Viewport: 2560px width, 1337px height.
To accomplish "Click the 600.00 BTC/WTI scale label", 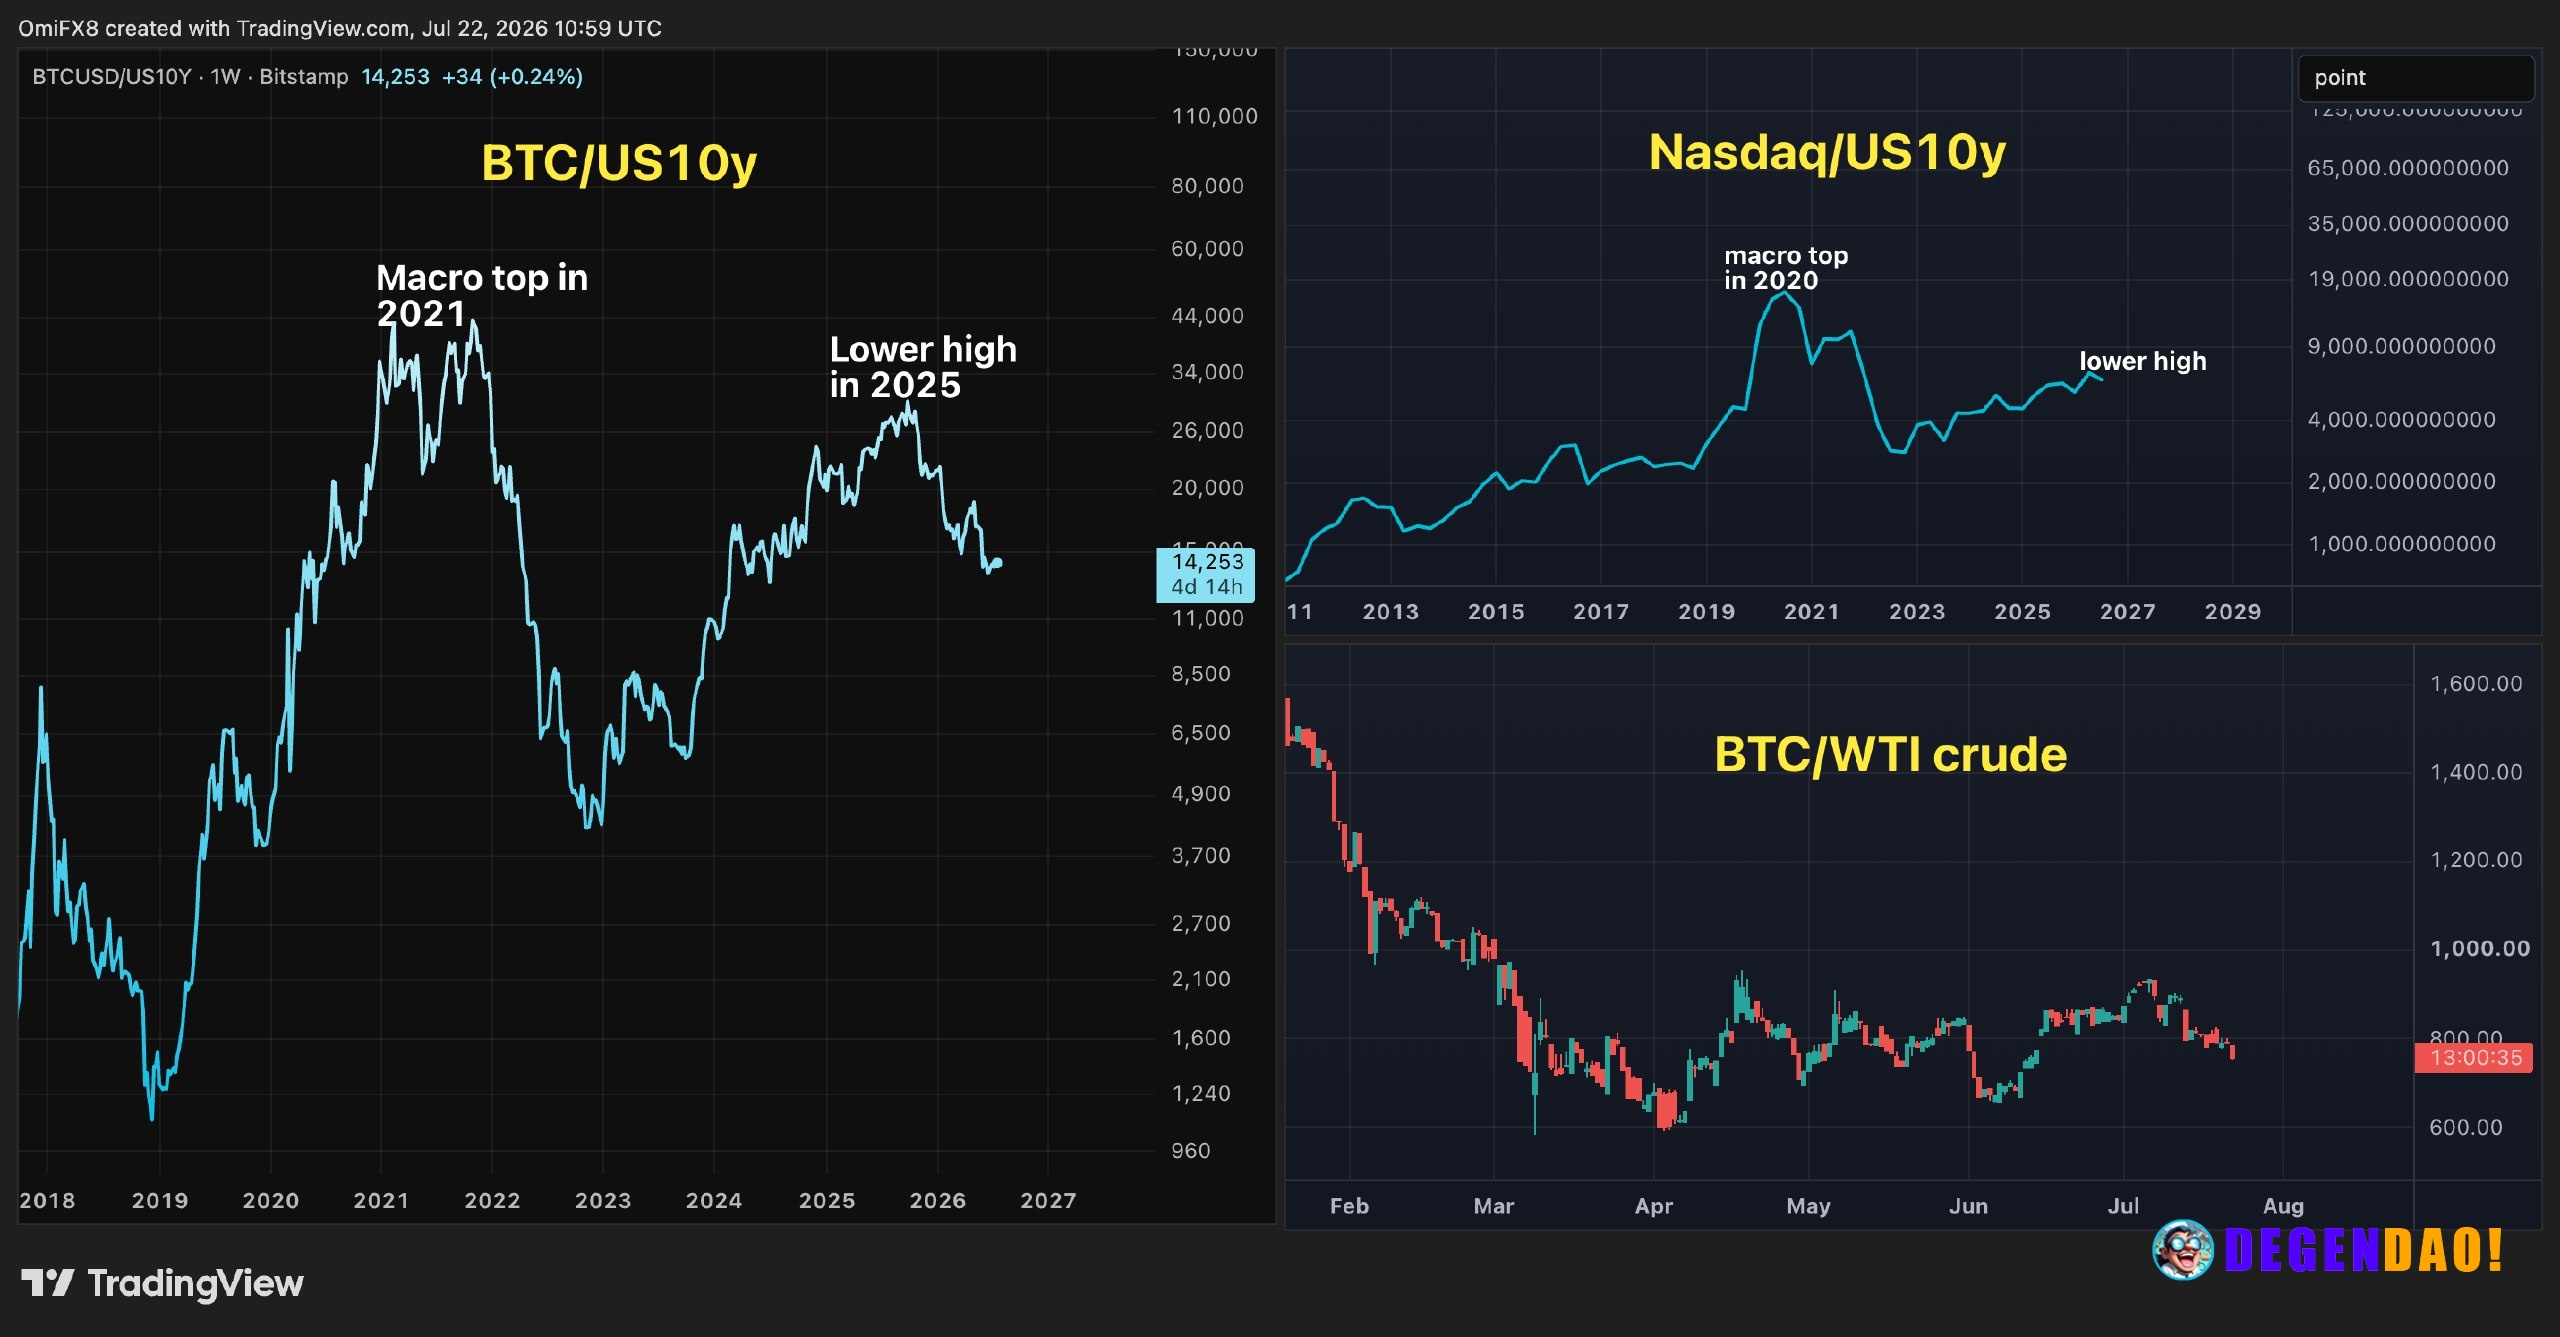I will [x=2466, y=1128].
